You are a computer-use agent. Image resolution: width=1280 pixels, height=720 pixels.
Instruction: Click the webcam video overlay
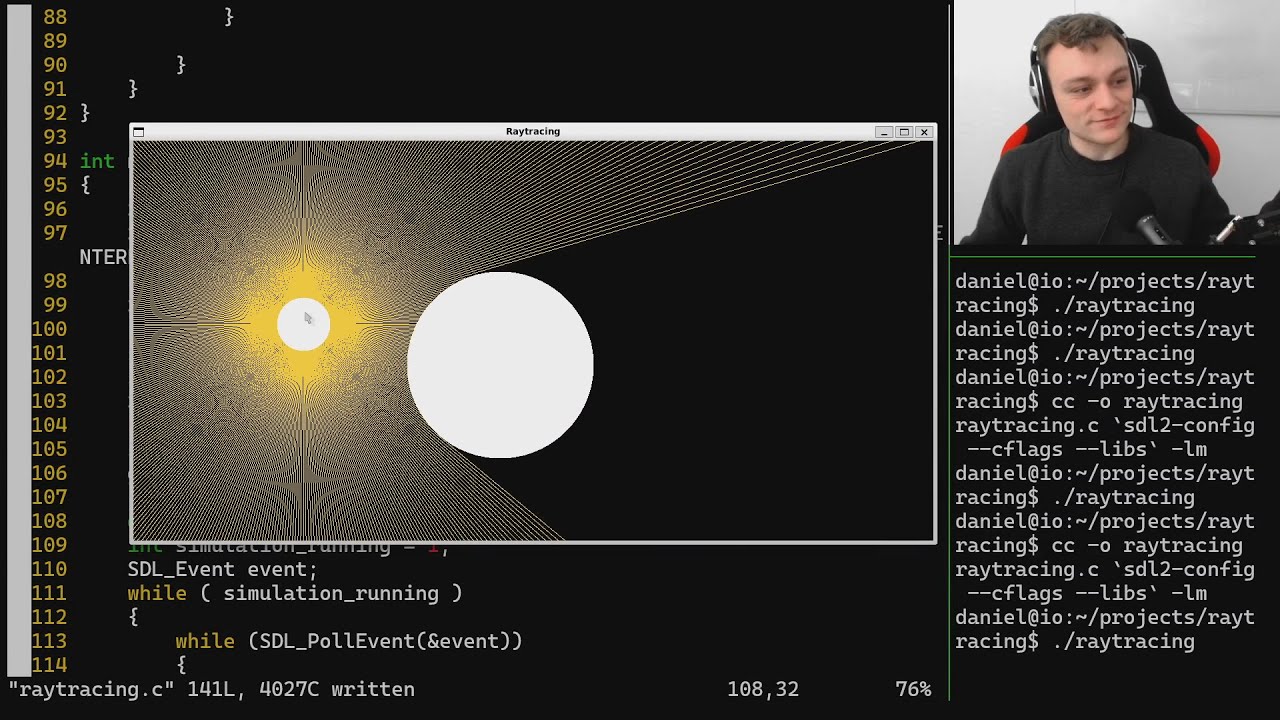tap(1116, 122)
